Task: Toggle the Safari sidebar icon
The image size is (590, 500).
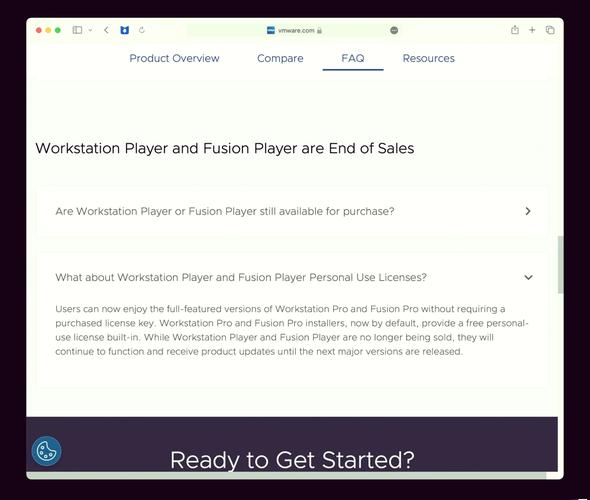Action: click(77, 30)
